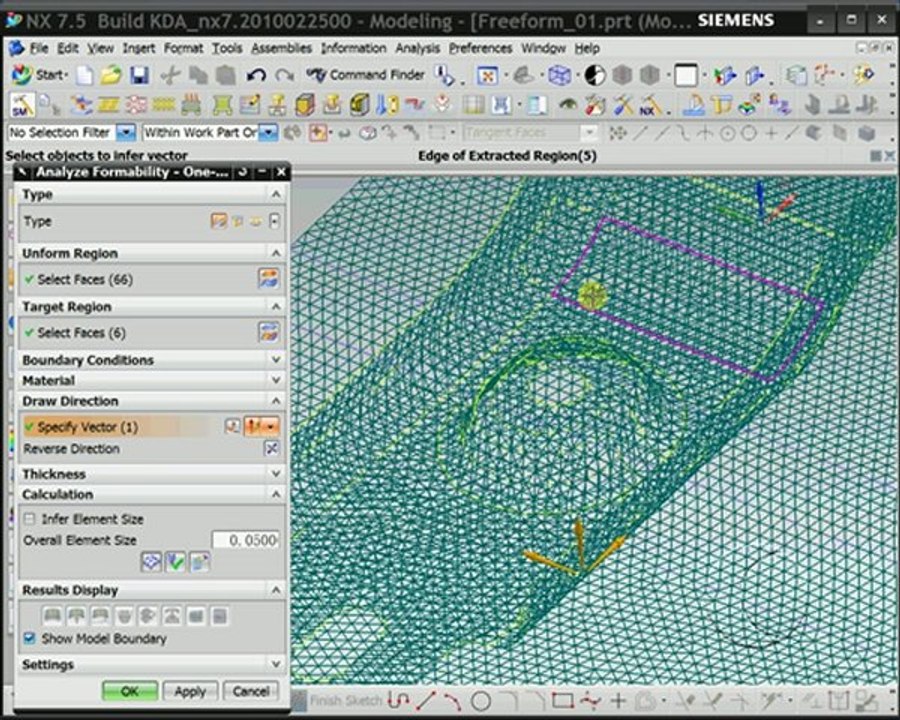Collapse the Unform Region section
This screenshot has height=720, width=900.
tap(276, 253)
